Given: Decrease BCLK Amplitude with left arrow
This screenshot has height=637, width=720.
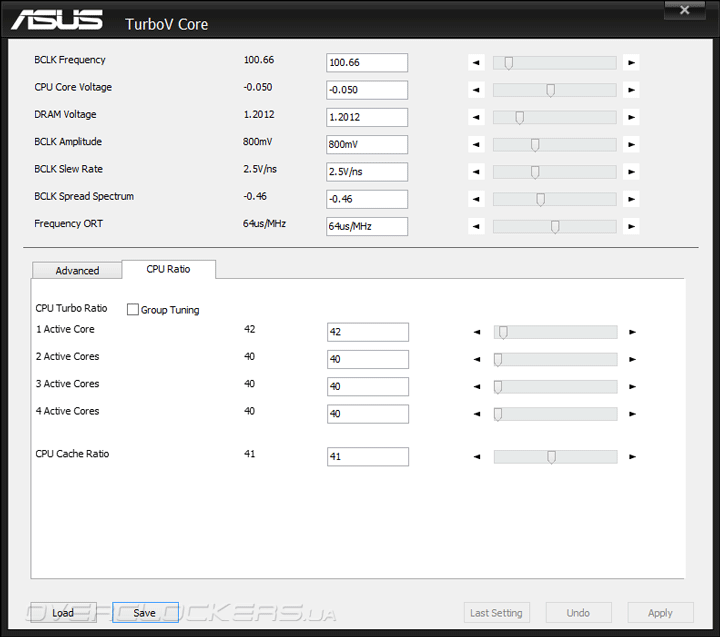Looking at the screenshot, I should click(x=476, y=145).
